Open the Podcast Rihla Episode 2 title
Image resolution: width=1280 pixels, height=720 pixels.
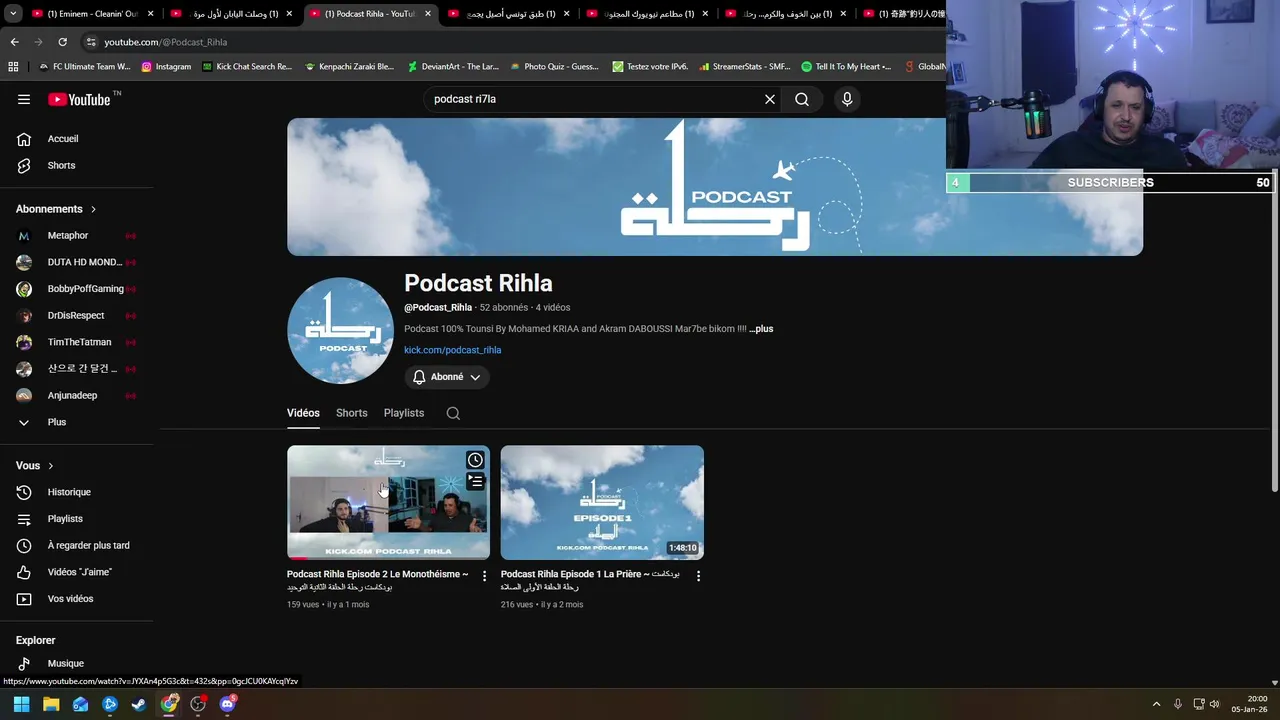(377, 580)
